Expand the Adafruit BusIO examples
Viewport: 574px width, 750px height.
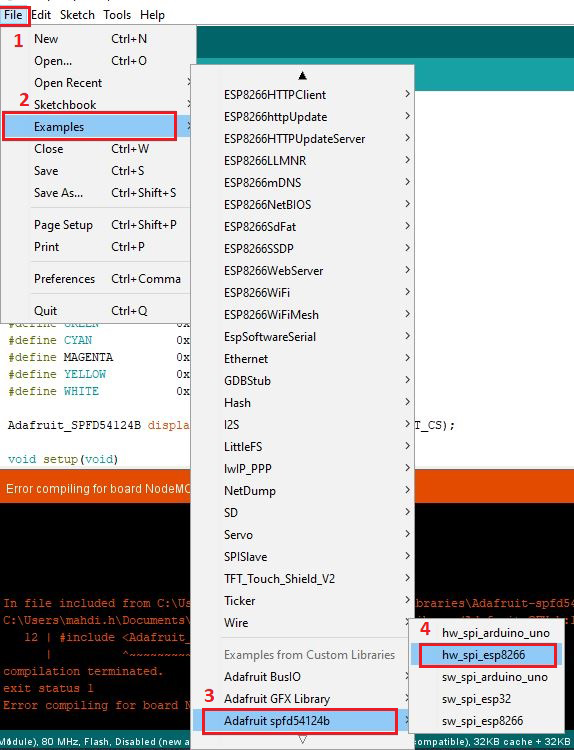302,677
